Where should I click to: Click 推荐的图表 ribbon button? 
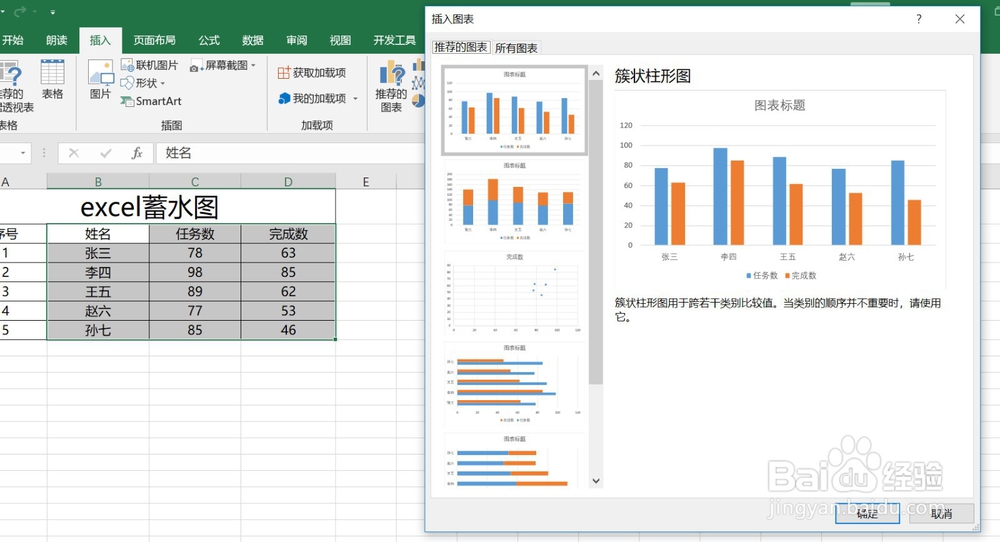[x=391, y=87]
